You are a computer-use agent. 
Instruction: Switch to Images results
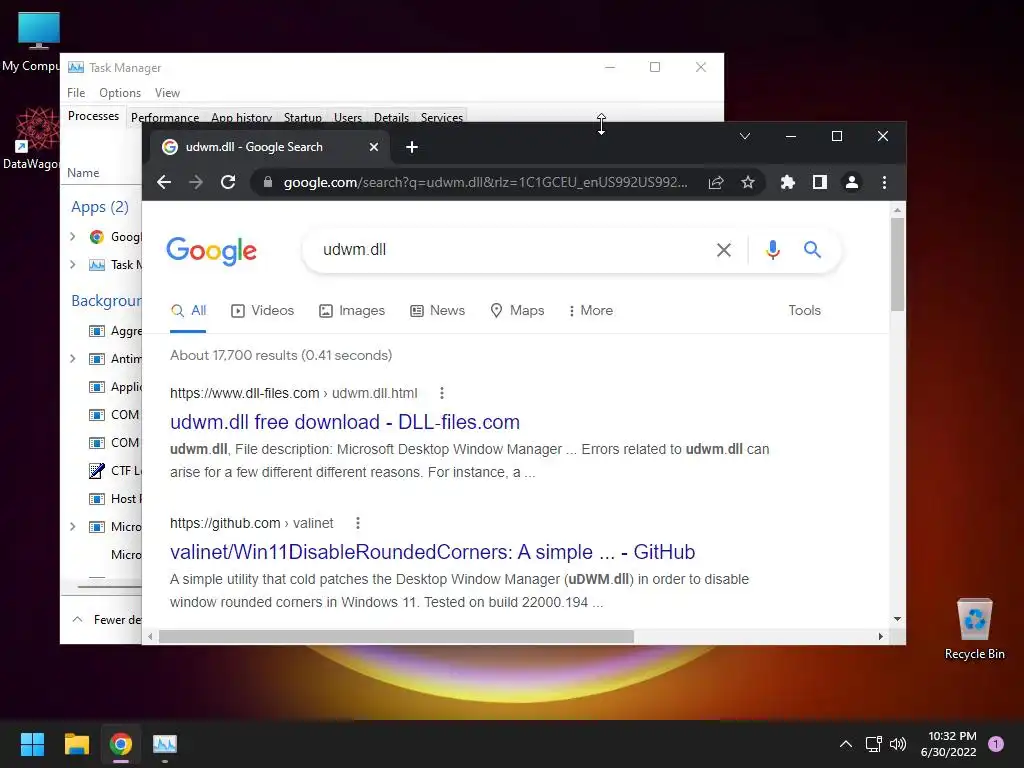pyautogui.click(x=352, y=311)
